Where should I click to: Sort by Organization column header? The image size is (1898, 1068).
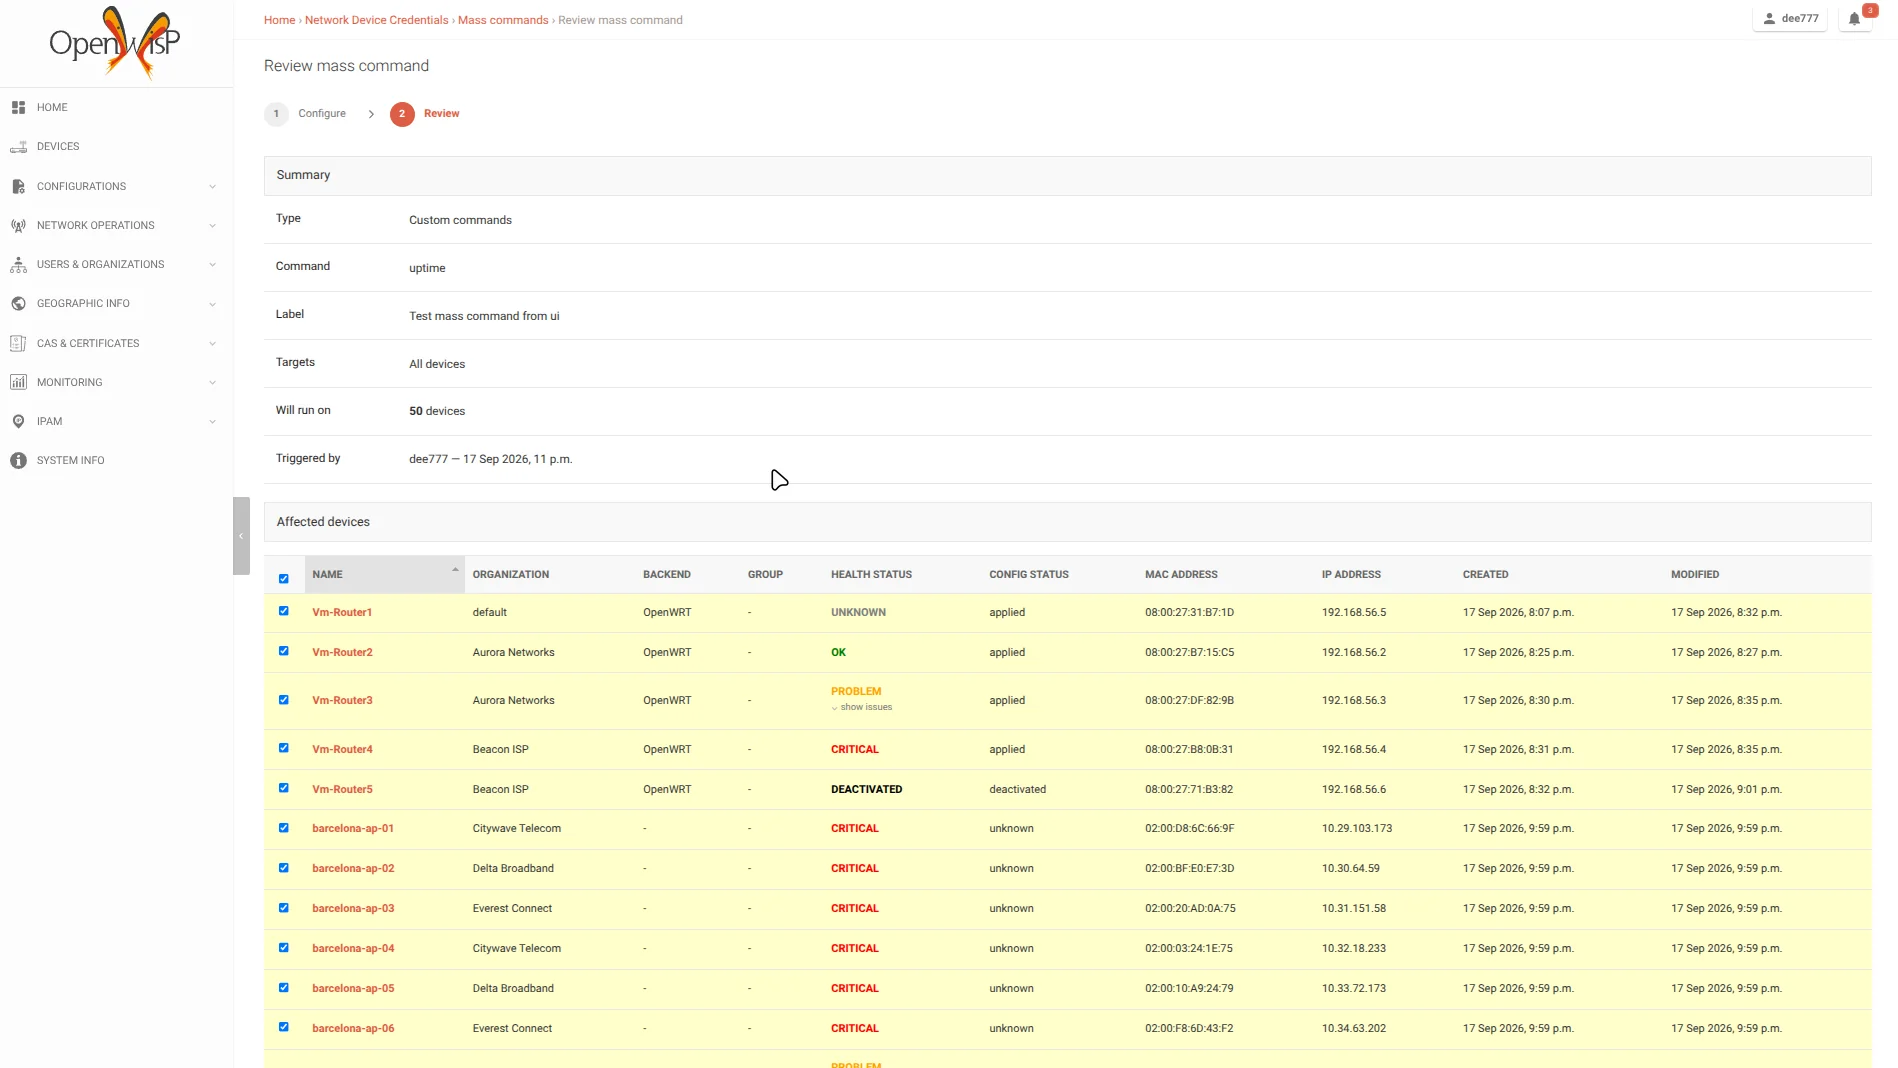[511, 575]
